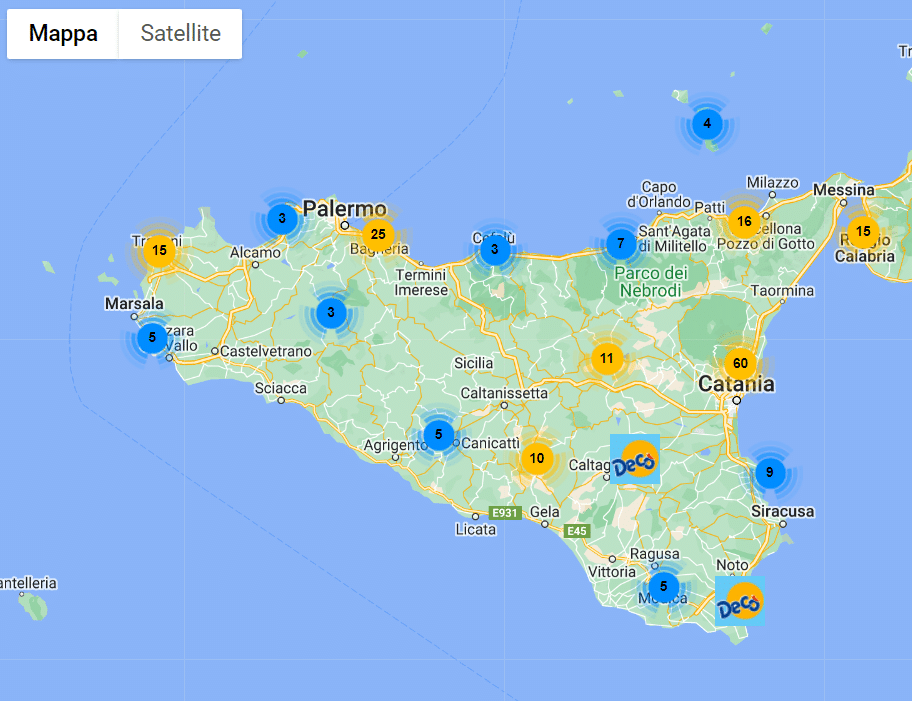Click the 15 cluster near Trapani

pyautogui.click(x=159, y=251)
